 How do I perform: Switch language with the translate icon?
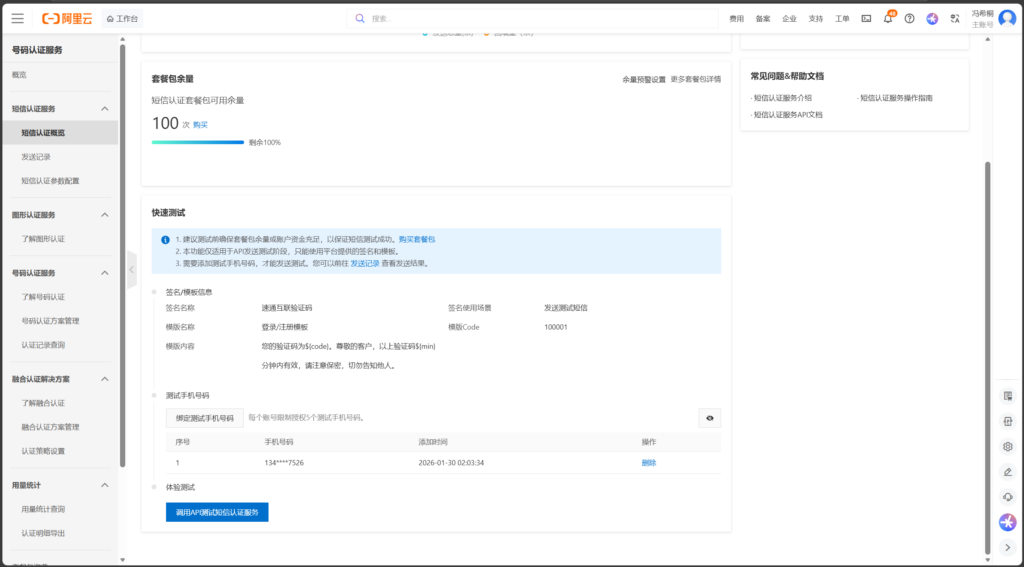click(x=955, y=18)
